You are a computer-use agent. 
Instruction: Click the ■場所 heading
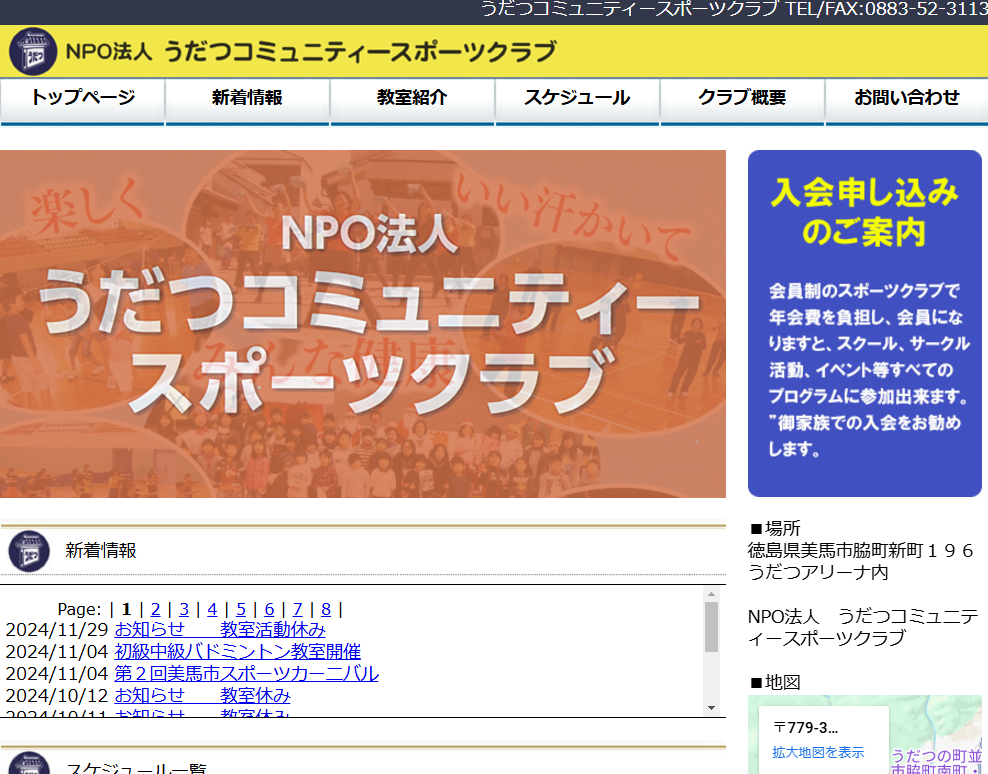point(775,528)
